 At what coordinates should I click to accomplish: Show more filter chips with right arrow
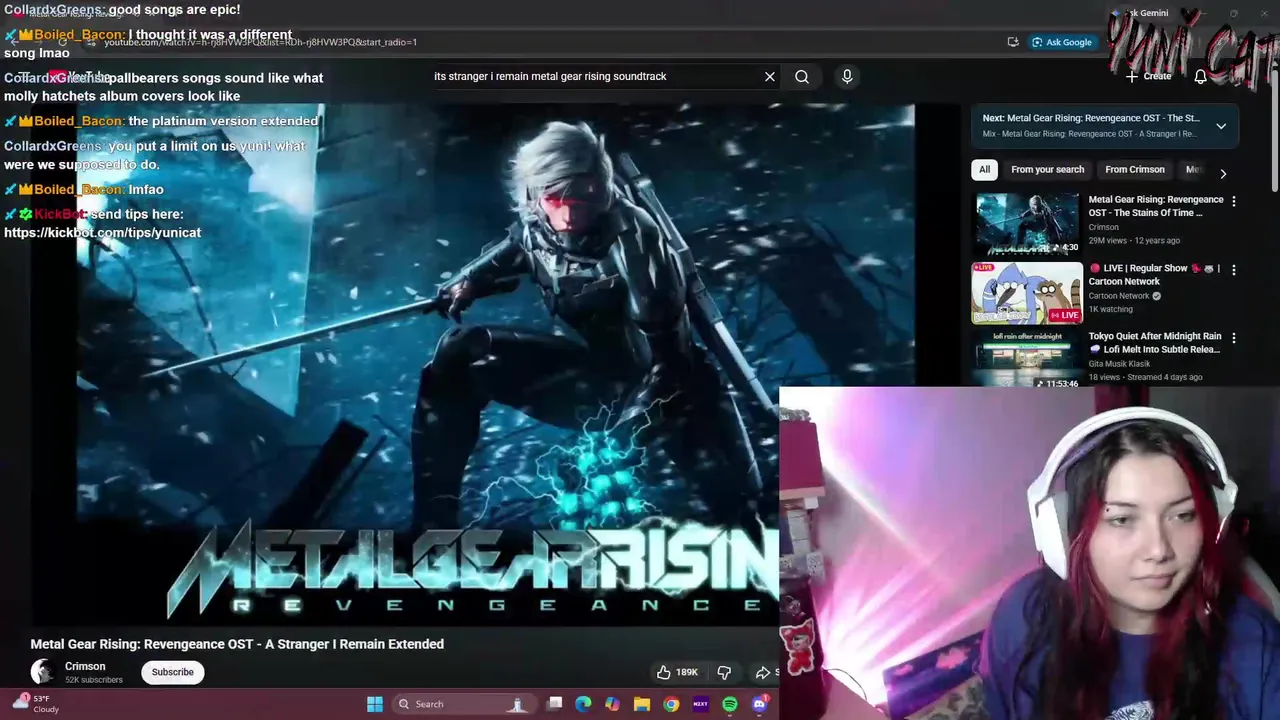[x=1223, y=173]
